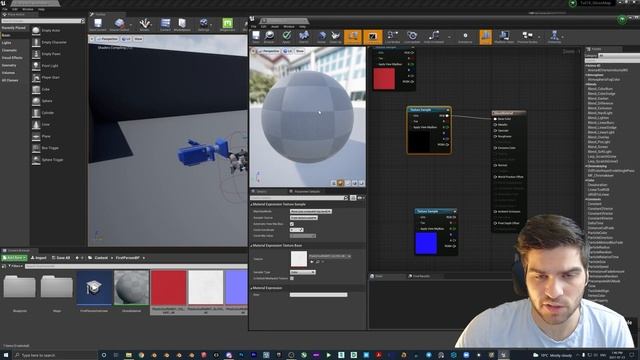640x360 pixels.
Task: Click blue Texture Sample node preview
Action: coord(426,243)
